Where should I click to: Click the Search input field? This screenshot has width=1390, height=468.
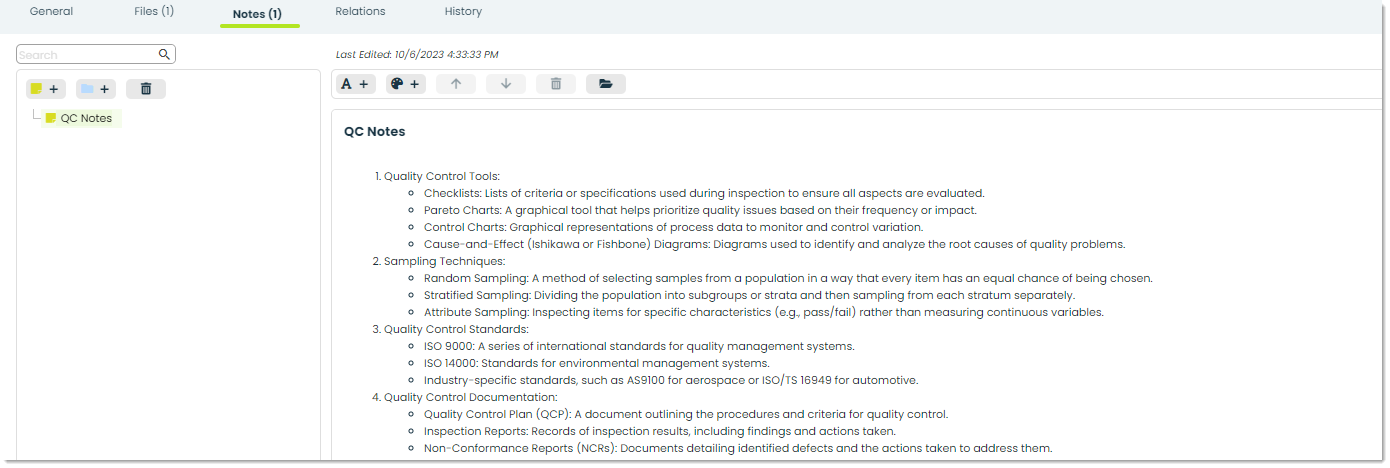click(x=96, y=54)
